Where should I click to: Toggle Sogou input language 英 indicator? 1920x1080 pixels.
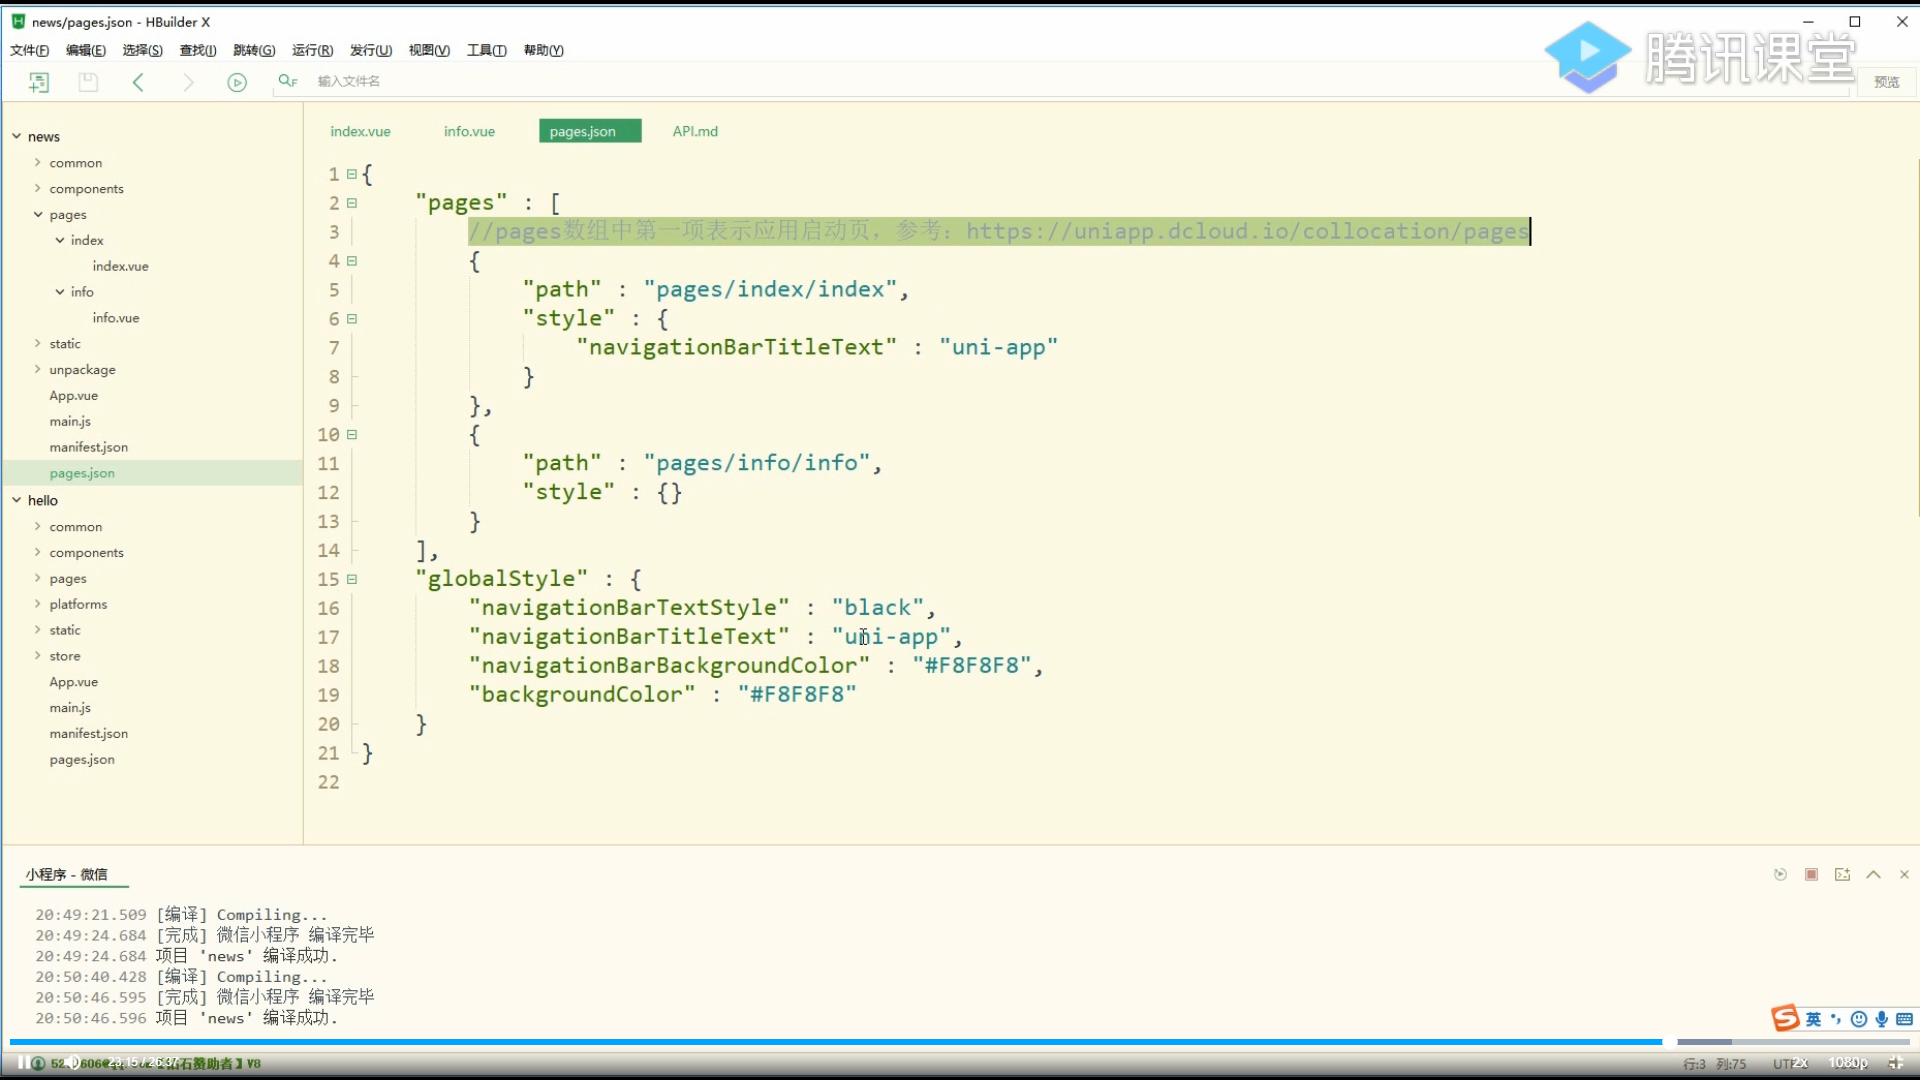point(1813,1019)
